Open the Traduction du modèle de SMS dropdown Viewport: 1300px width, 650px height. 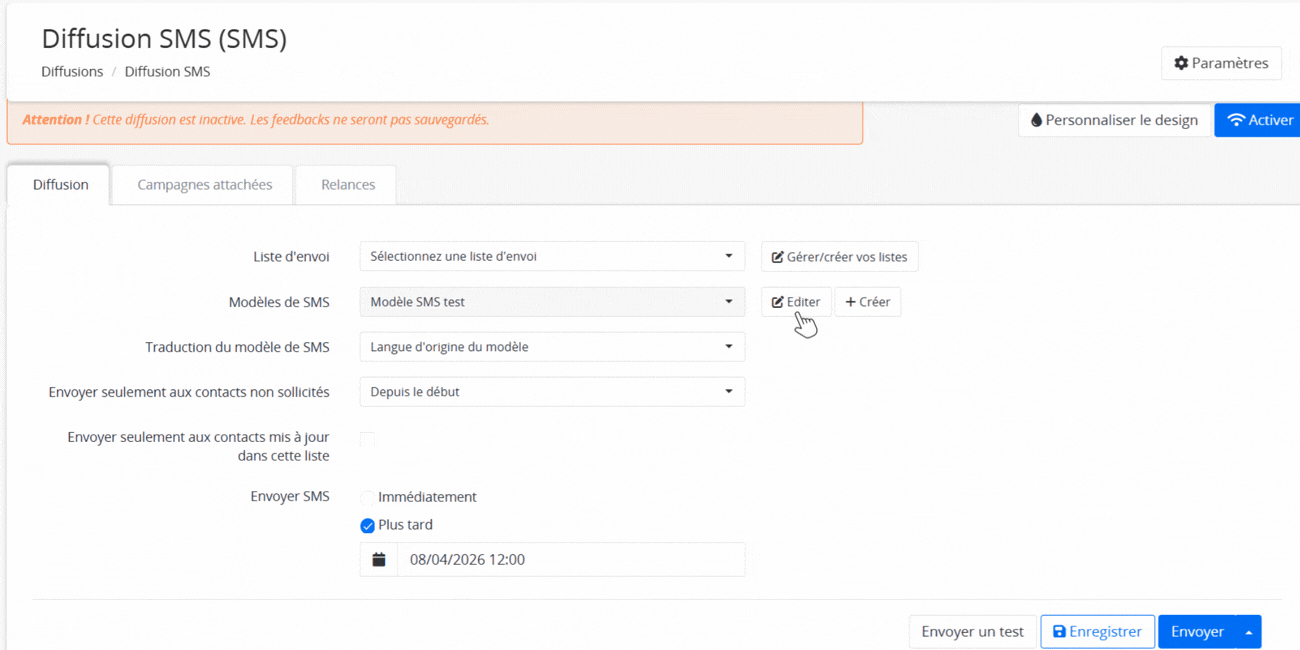pyautogui.click(x=552, y=347)
